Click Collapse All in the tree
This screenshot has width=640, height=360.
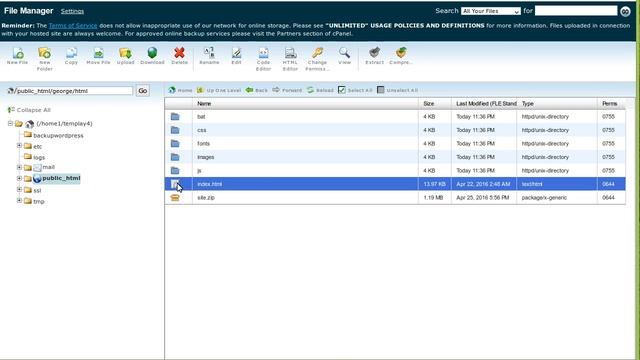click(29, 110)
